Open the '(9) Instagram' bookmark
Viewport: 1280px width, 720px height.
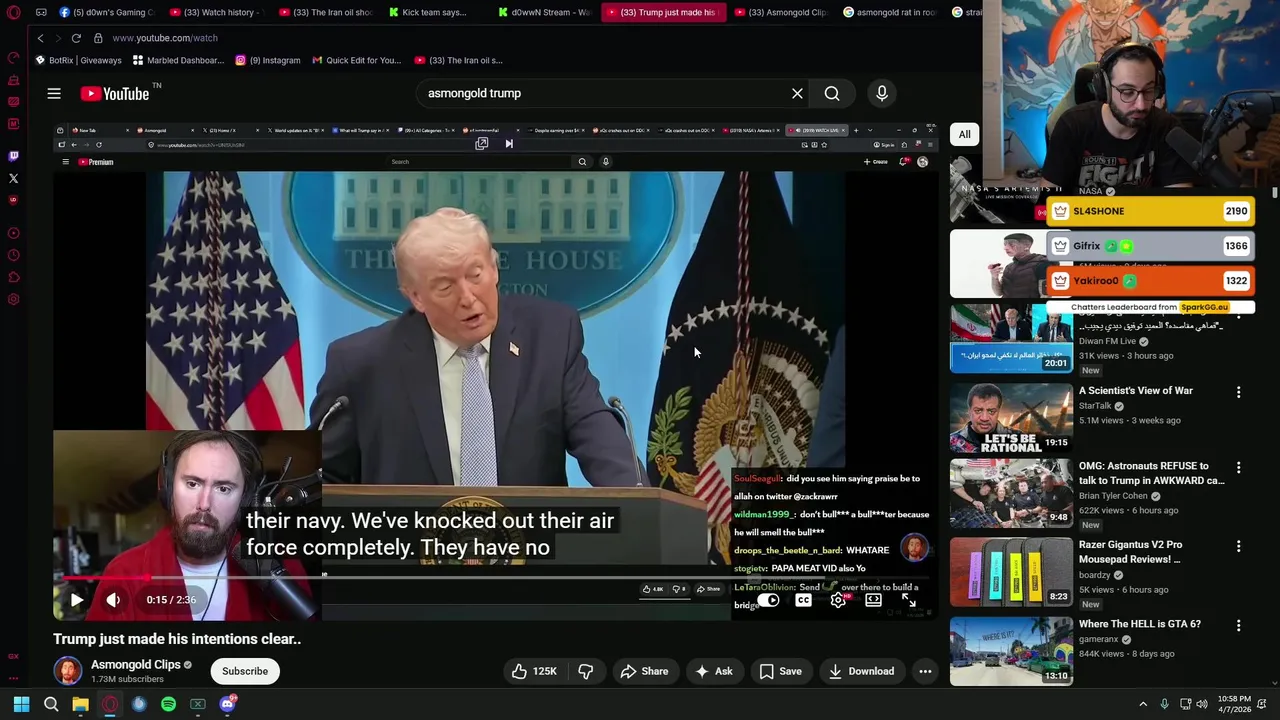267,60
